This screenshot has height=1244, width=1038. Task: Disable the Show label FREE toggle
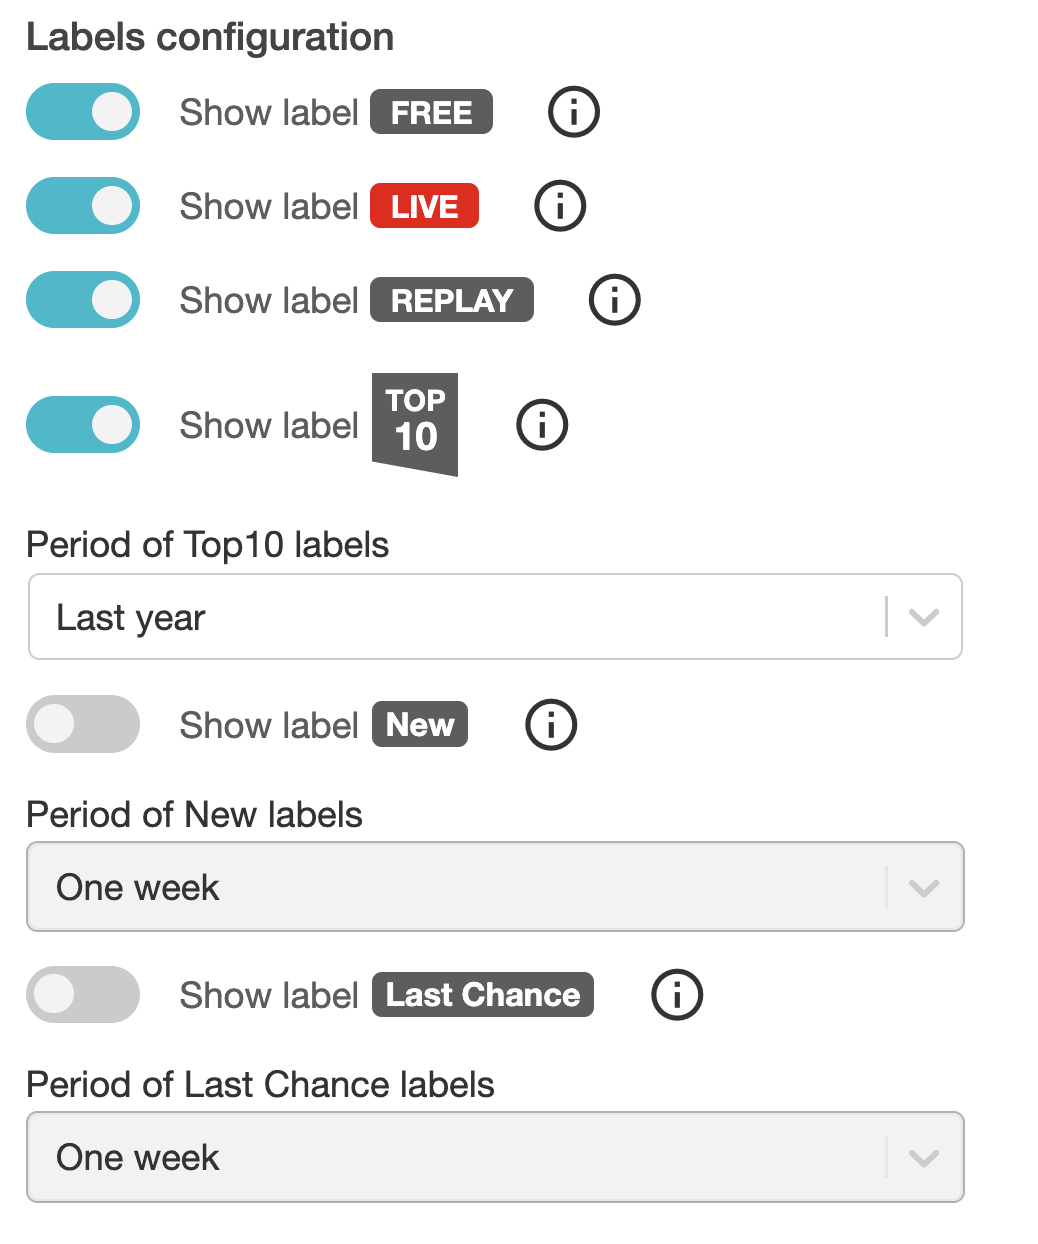pyautogui.click(x=83, y=112)
